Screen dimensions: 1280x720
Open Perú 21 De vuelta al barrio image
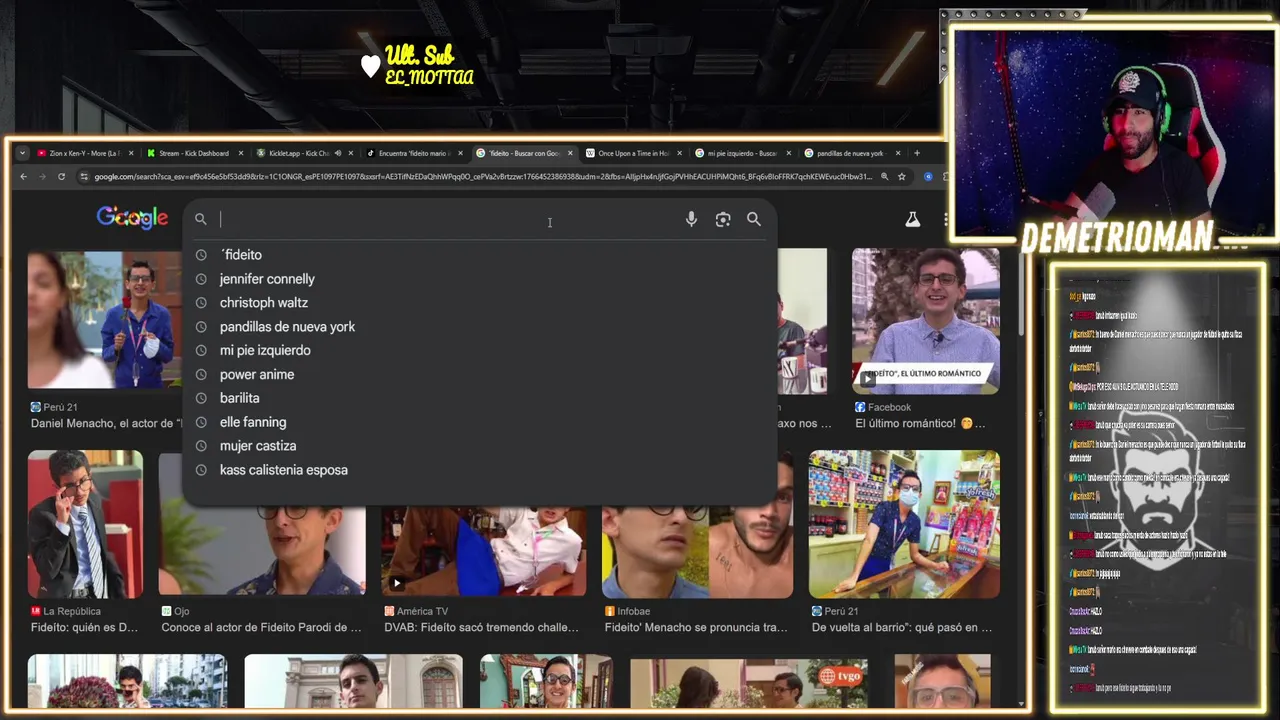pyautogui.click(x=904, y=524)
